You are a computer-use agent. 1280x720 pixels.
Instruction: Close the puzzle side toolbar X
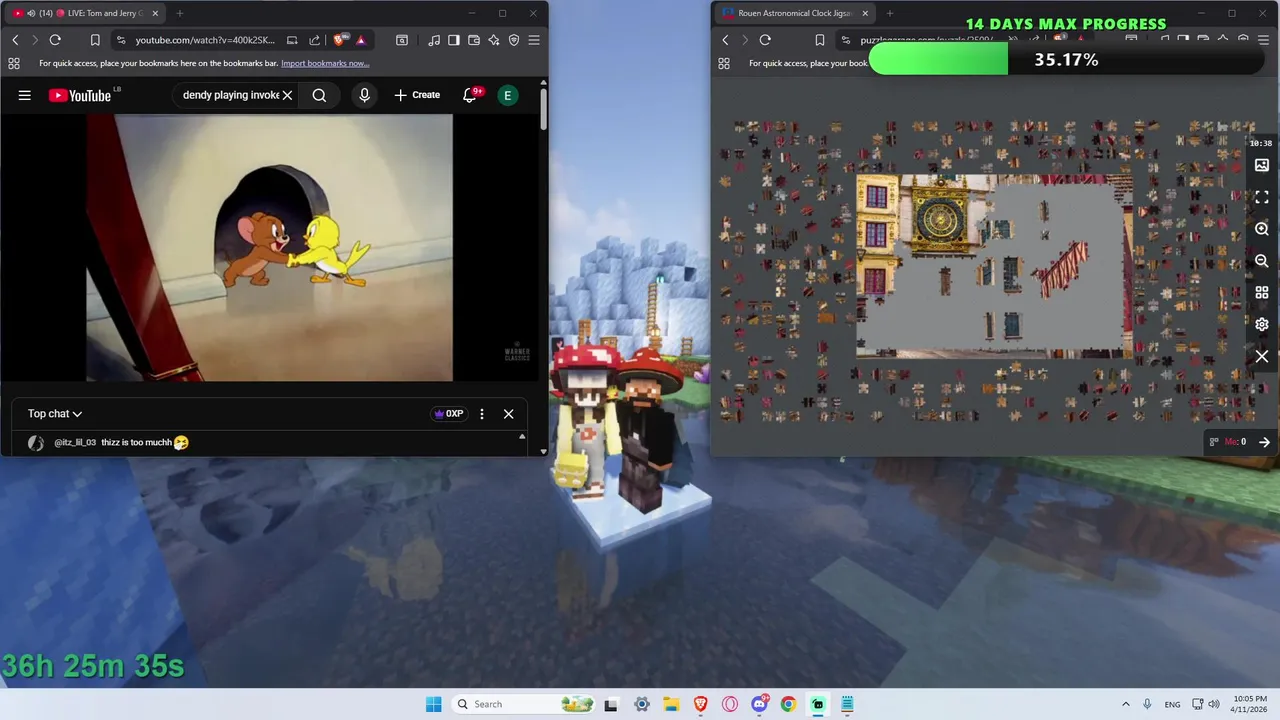[1262, 357]
